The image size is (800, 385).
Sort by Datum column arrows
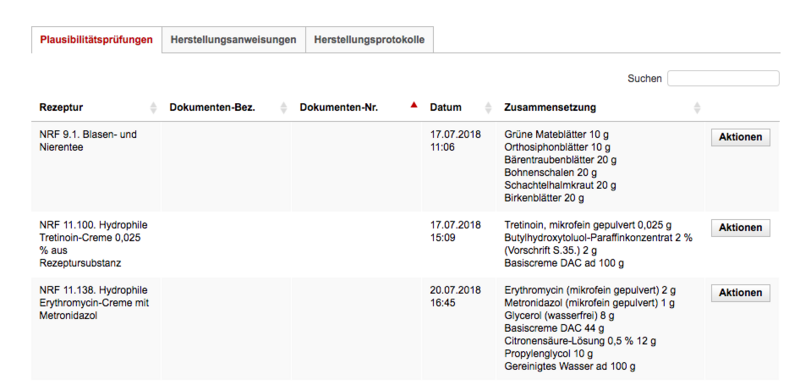[488, 108]
